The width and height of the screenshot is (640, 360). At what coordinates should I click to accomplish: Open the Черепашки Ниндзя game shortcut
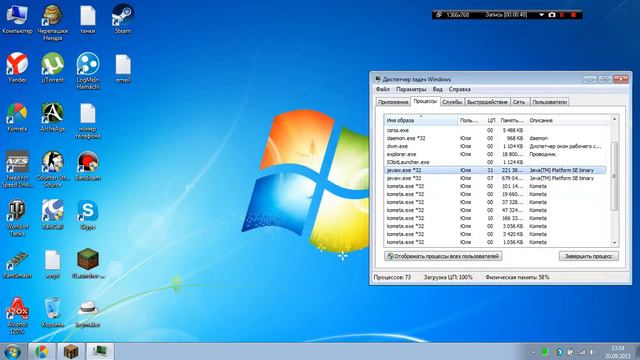coord(52,22)
